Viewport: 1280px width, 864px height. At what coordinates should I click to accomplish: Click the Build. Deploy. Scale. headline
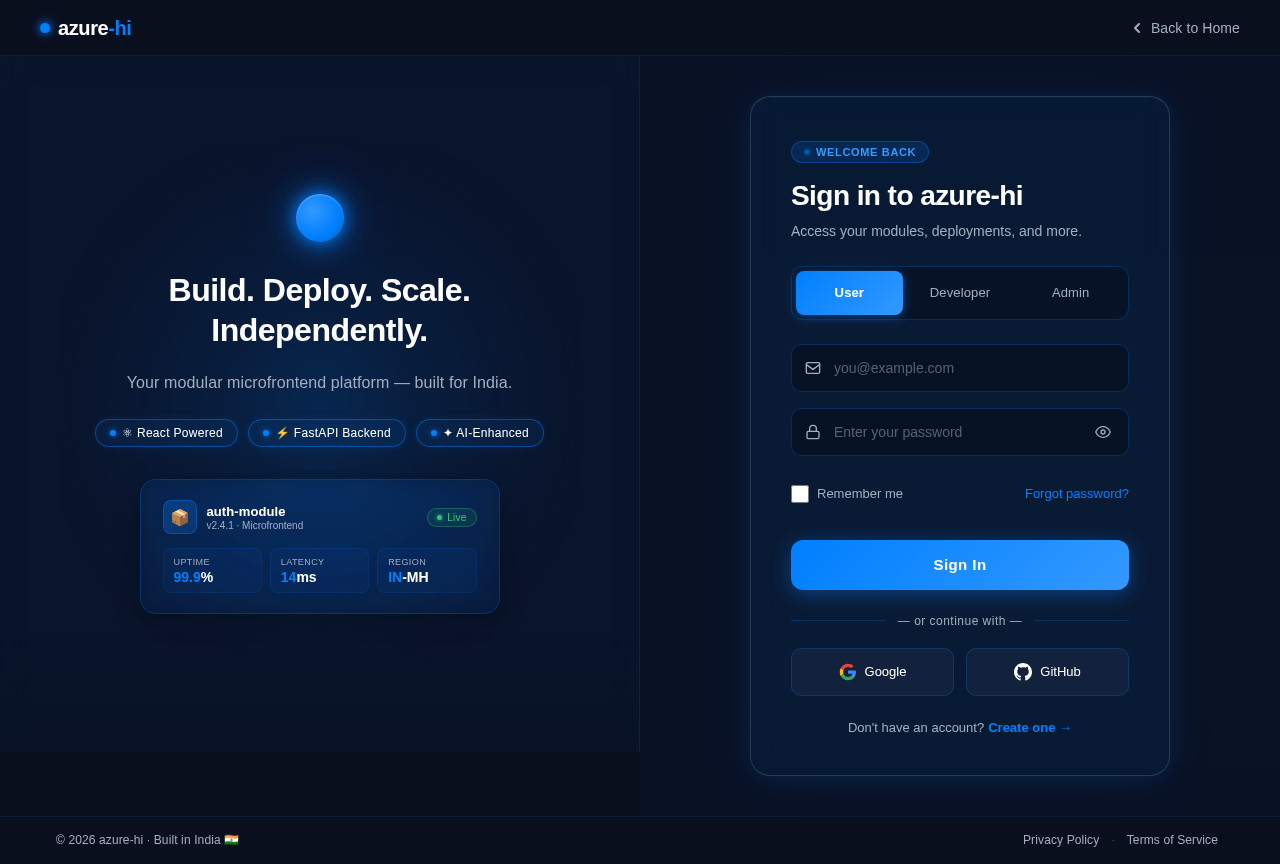point(319,310)
